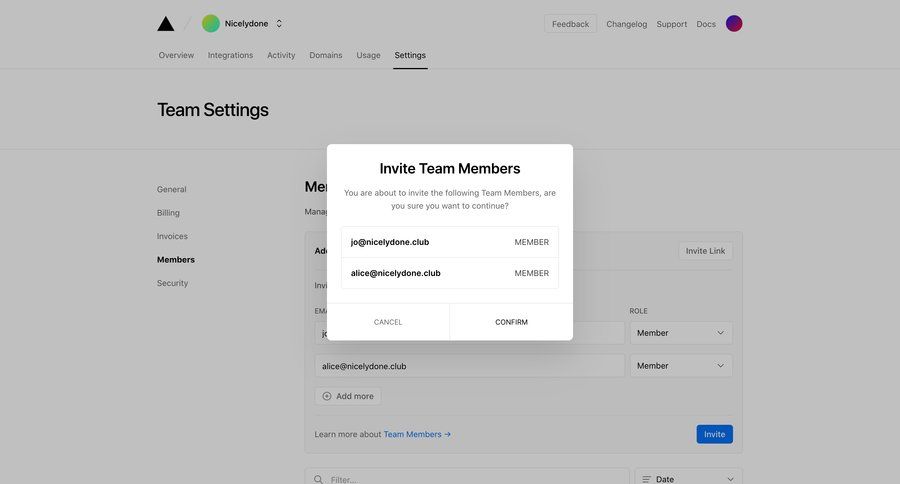
Task: Click the Add more button
Action: pos(348,396)
